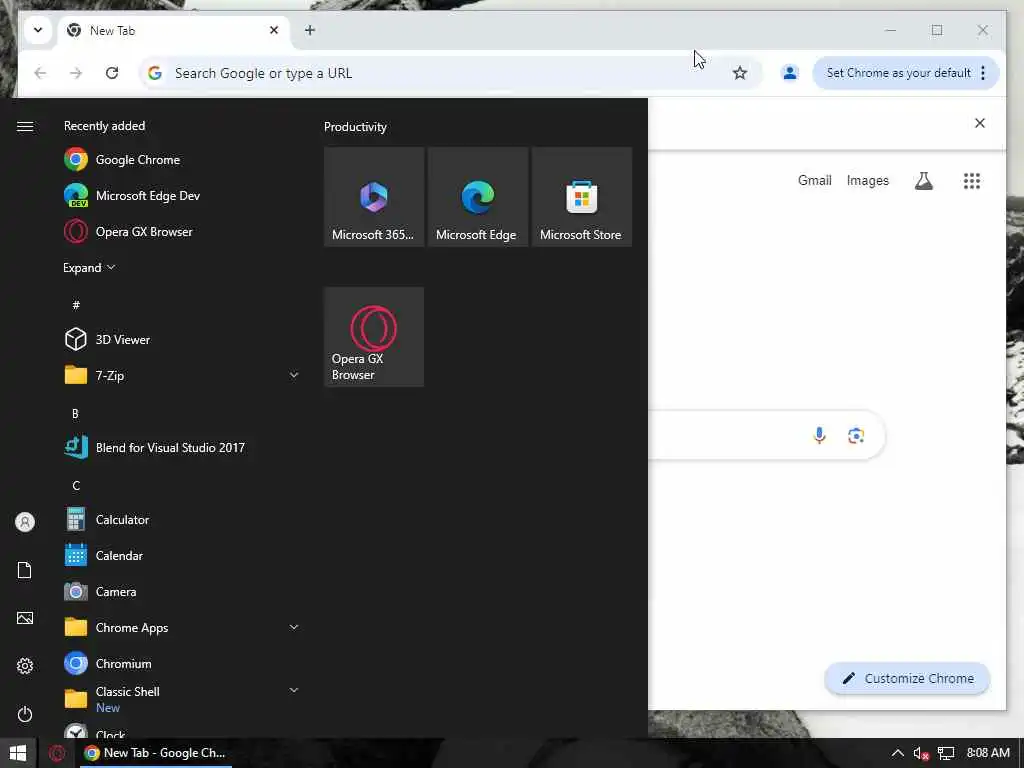Open Pictures from the Start sidebar
Viewport: 1024px width, 768px height.
(25, 618)
